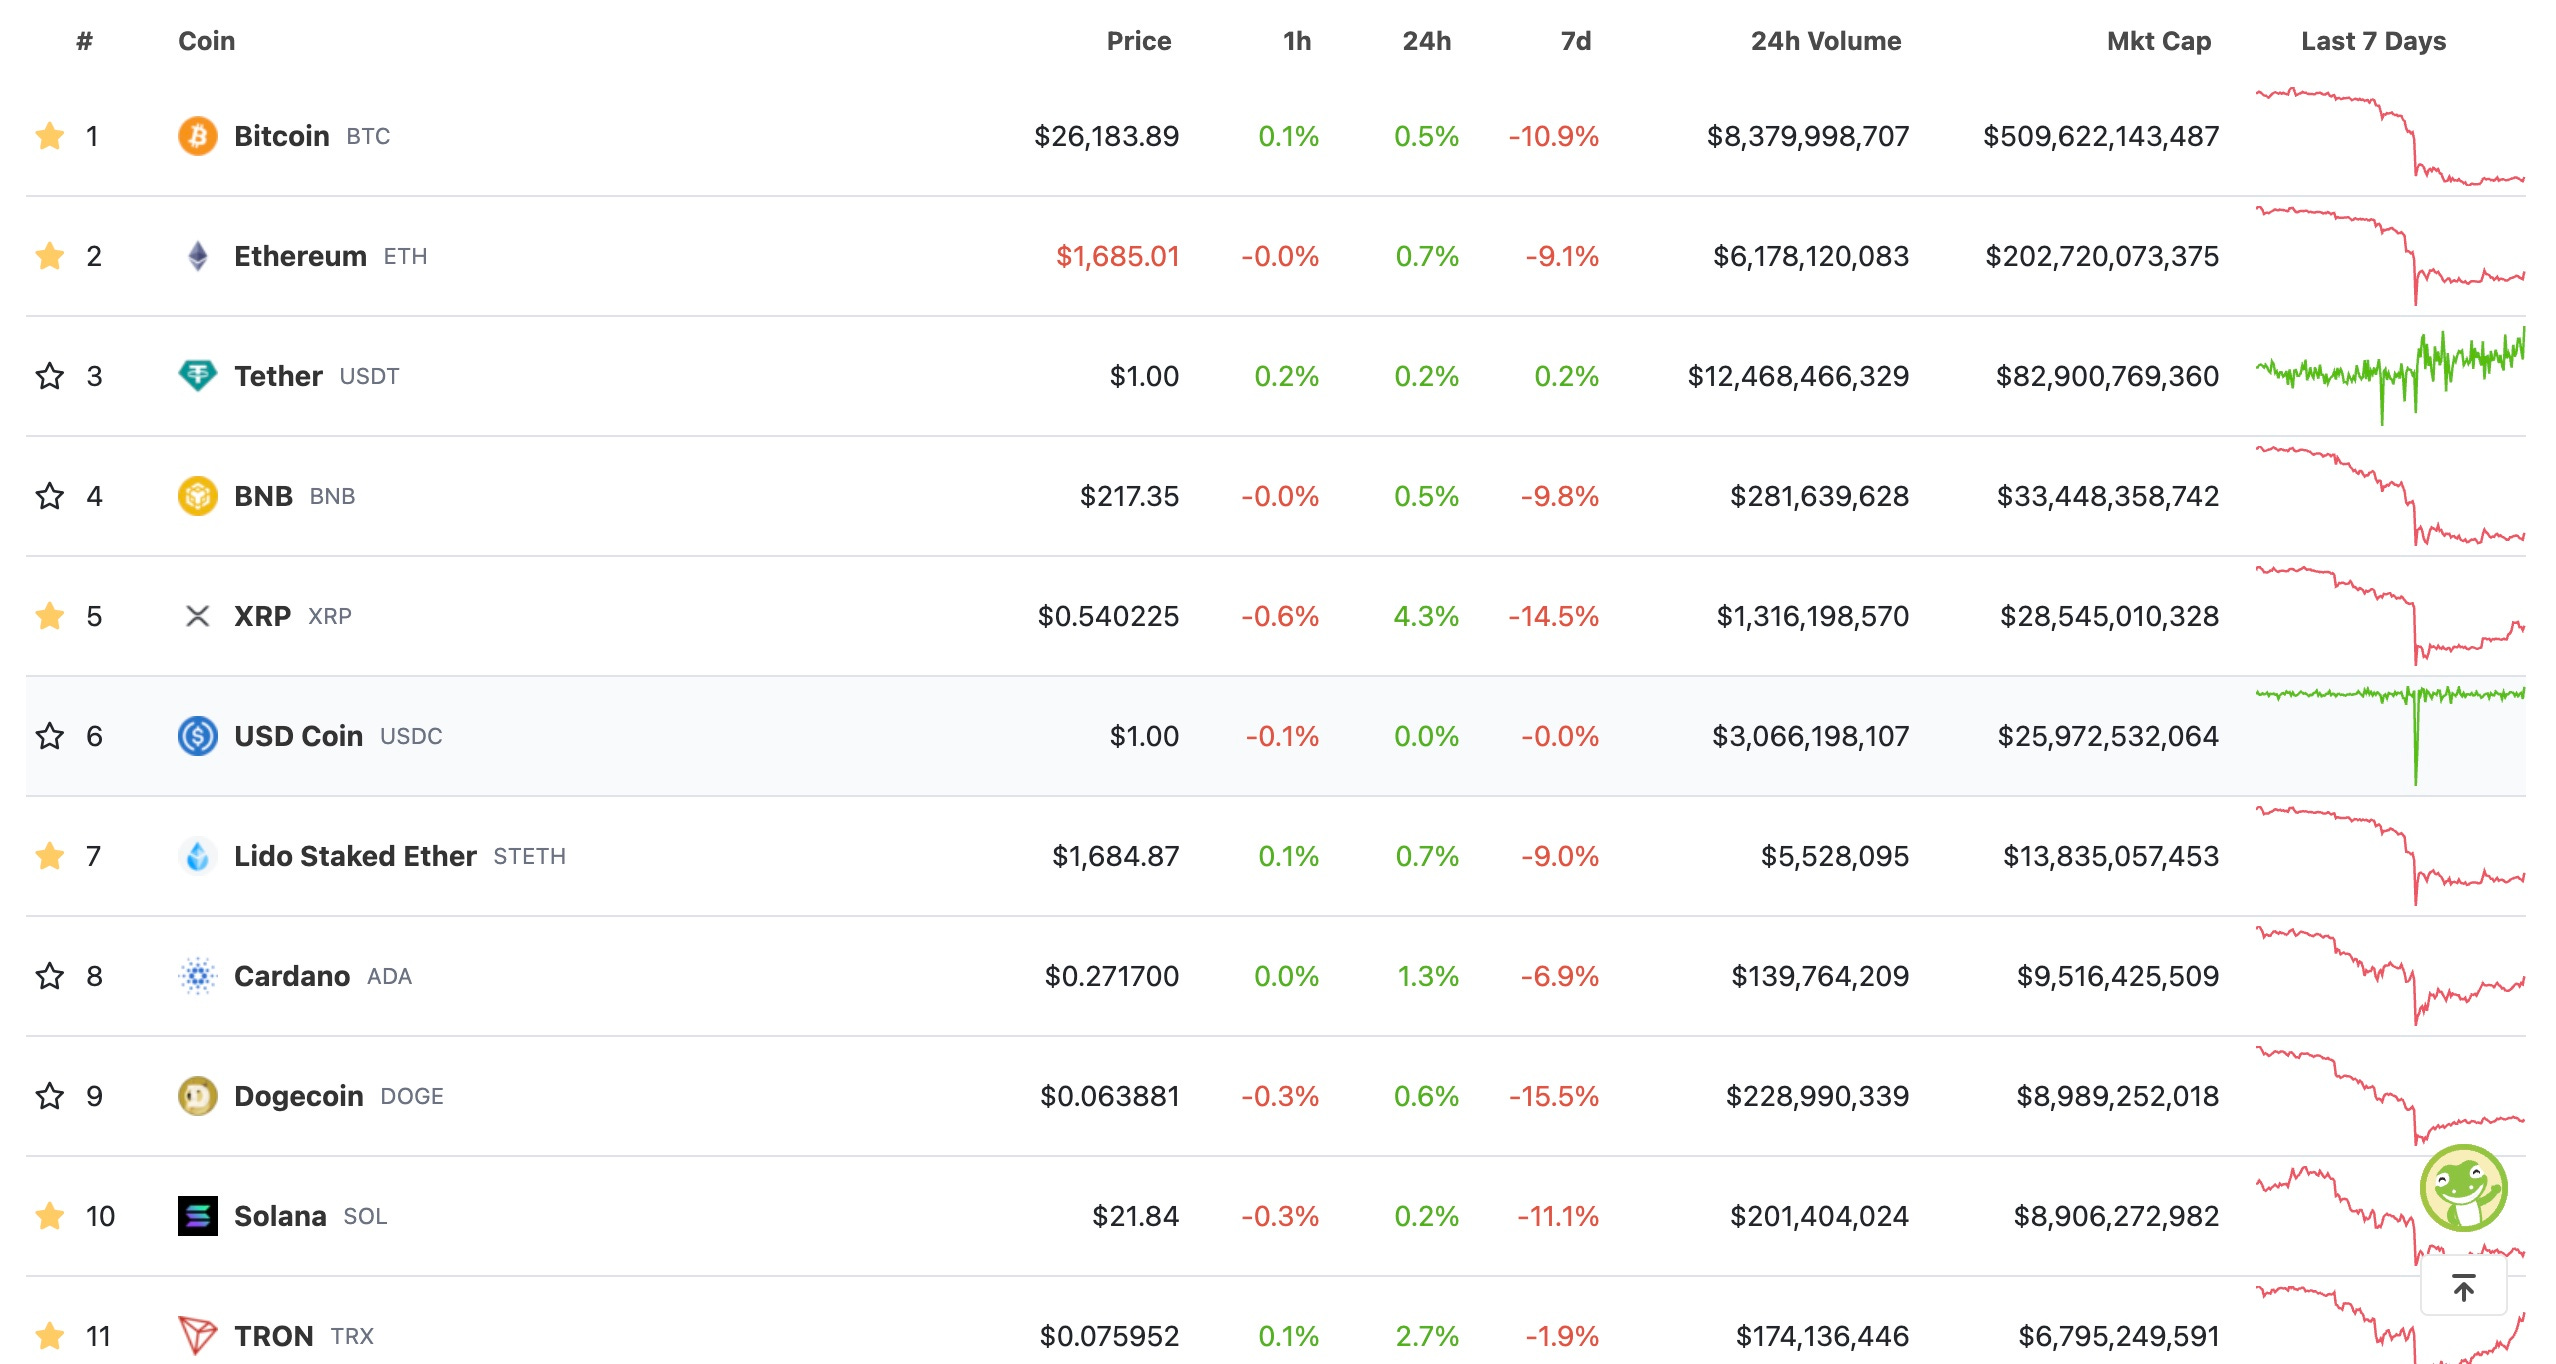Click the Tether logo icon
2556x1364 pixels.
click(x=198, y=376)
